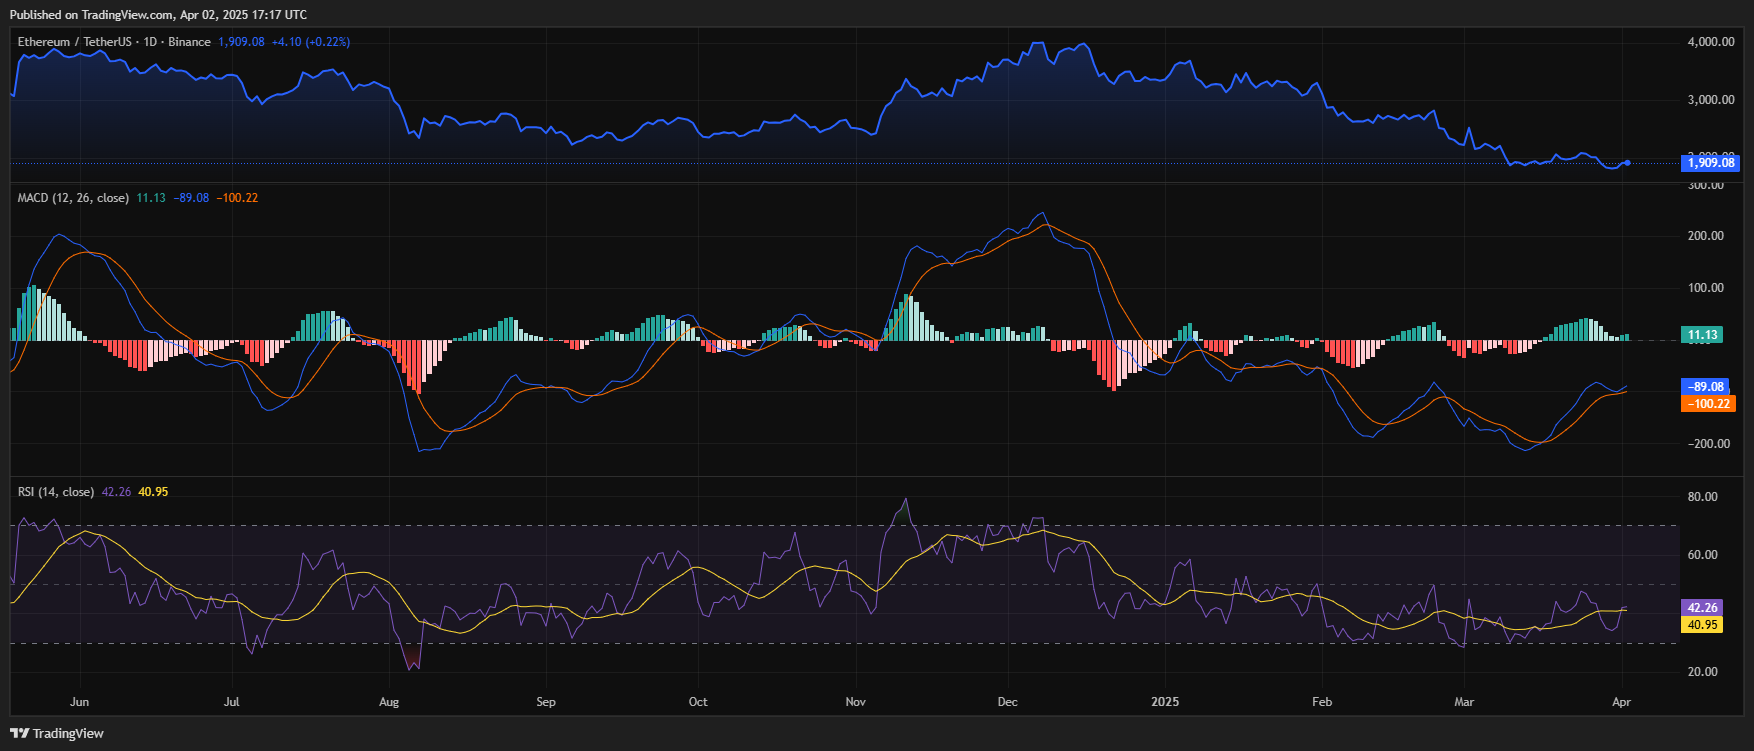Select the green 11.13 MACD histogram axis tag
This screenshot has width=1754, height=751.
pyautogui.click(x=1702, y=335)
